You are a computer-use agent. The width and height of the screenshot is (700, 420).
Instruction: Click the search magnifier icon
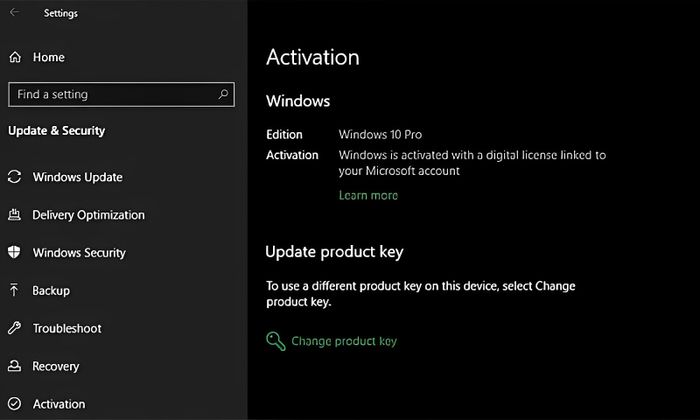pyautogui.click(x=223, y=94)
